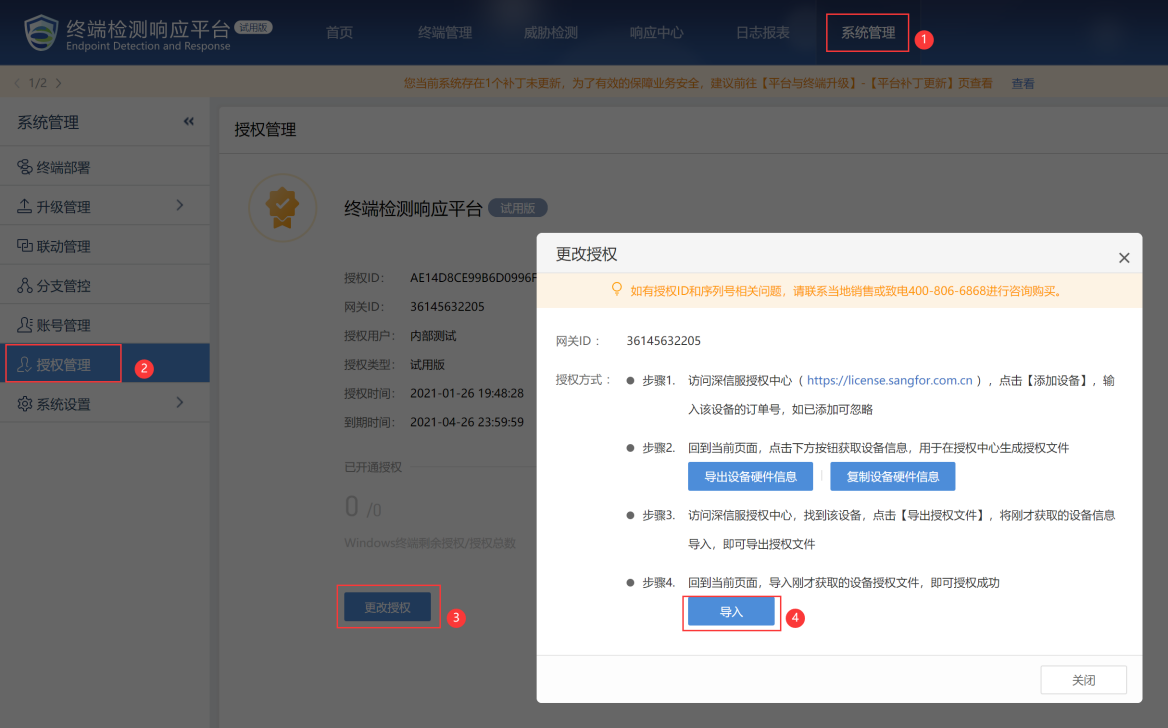Click the 升级管理 upload icon

click(25, 206)
